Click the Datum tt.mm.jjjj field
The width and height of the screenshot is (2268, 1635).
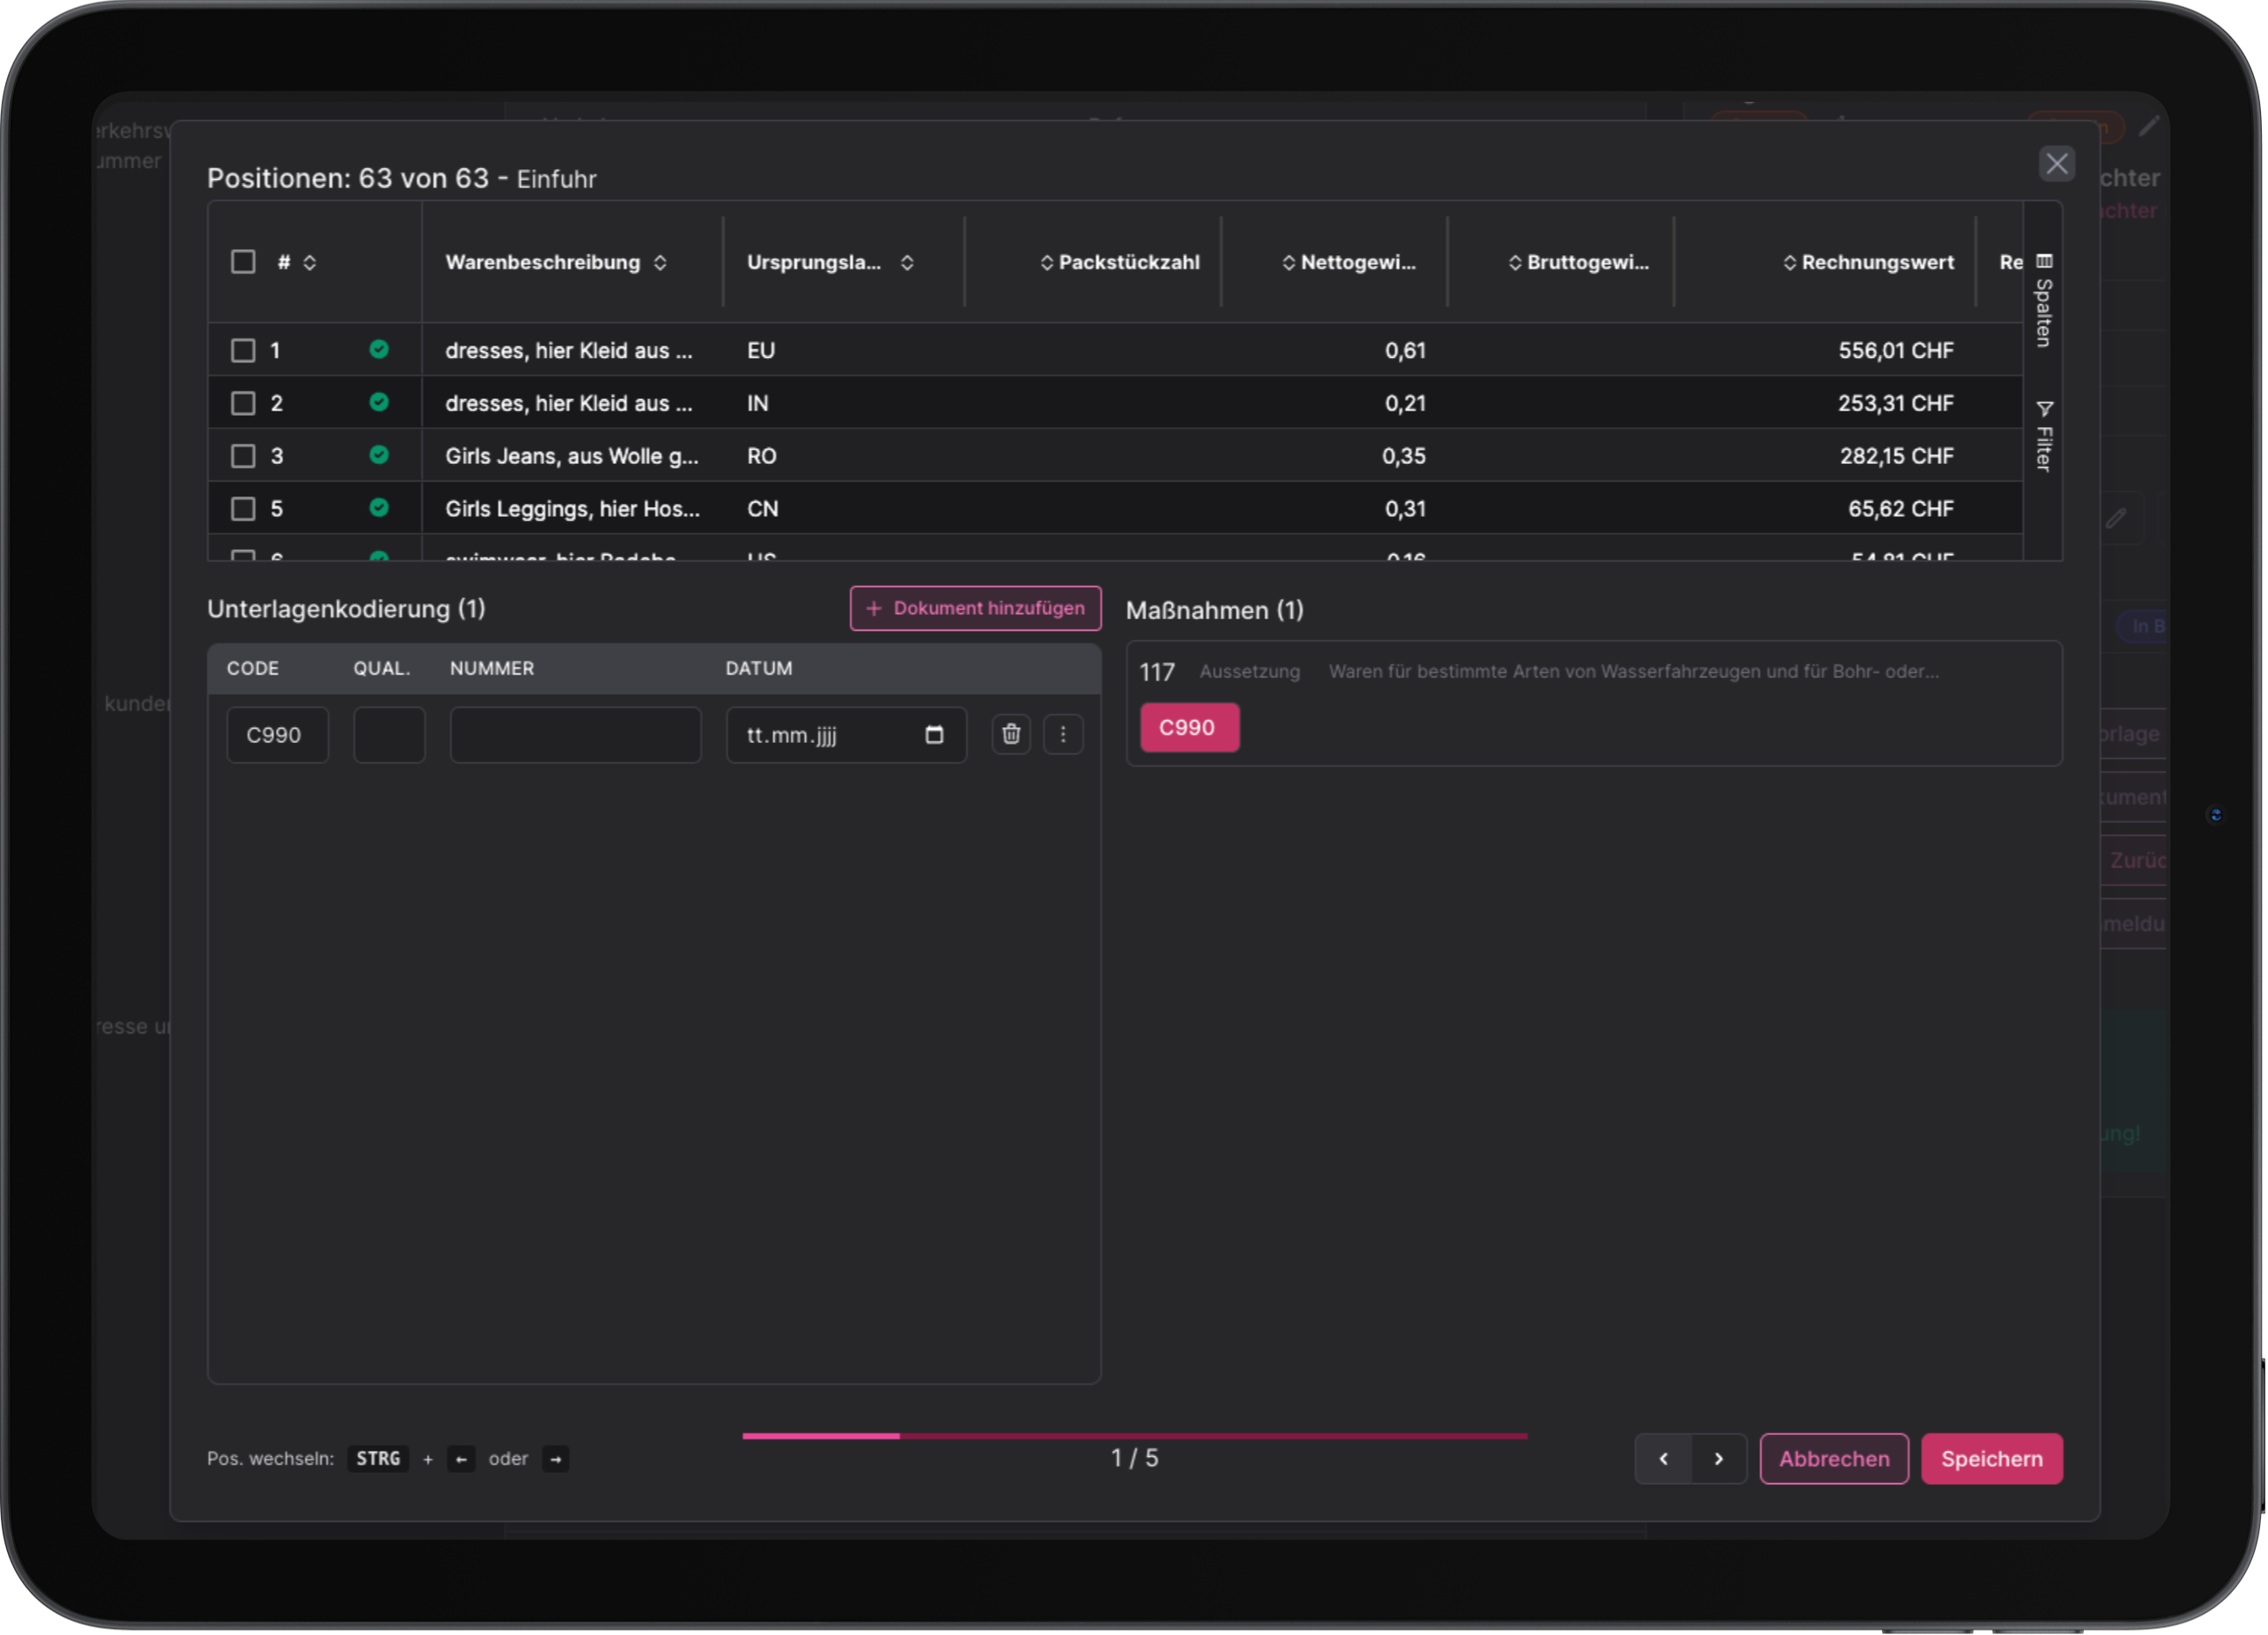pyautogui.click(x=846, y=736)
